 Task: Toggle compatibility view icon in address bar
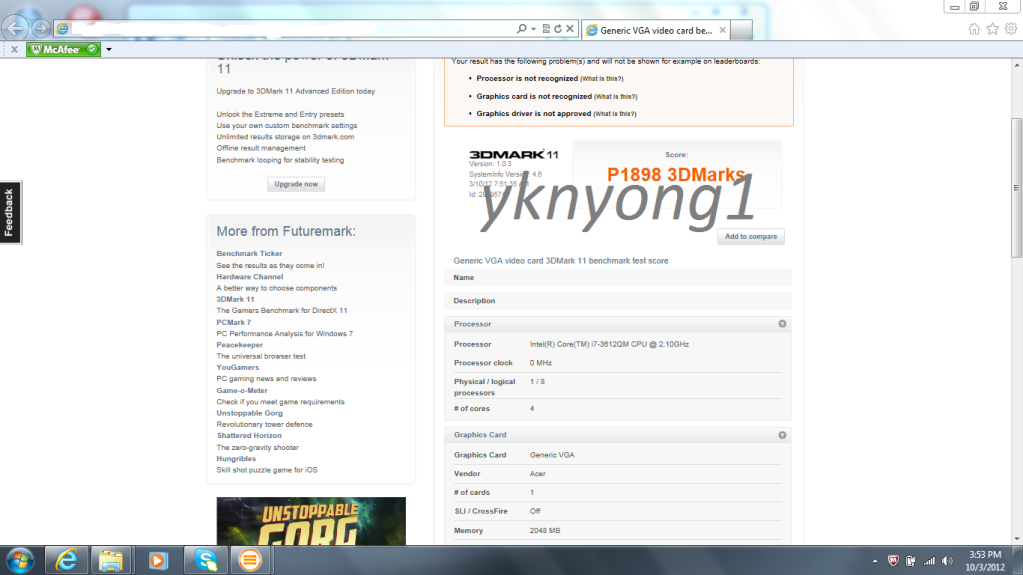coord(546,29)
